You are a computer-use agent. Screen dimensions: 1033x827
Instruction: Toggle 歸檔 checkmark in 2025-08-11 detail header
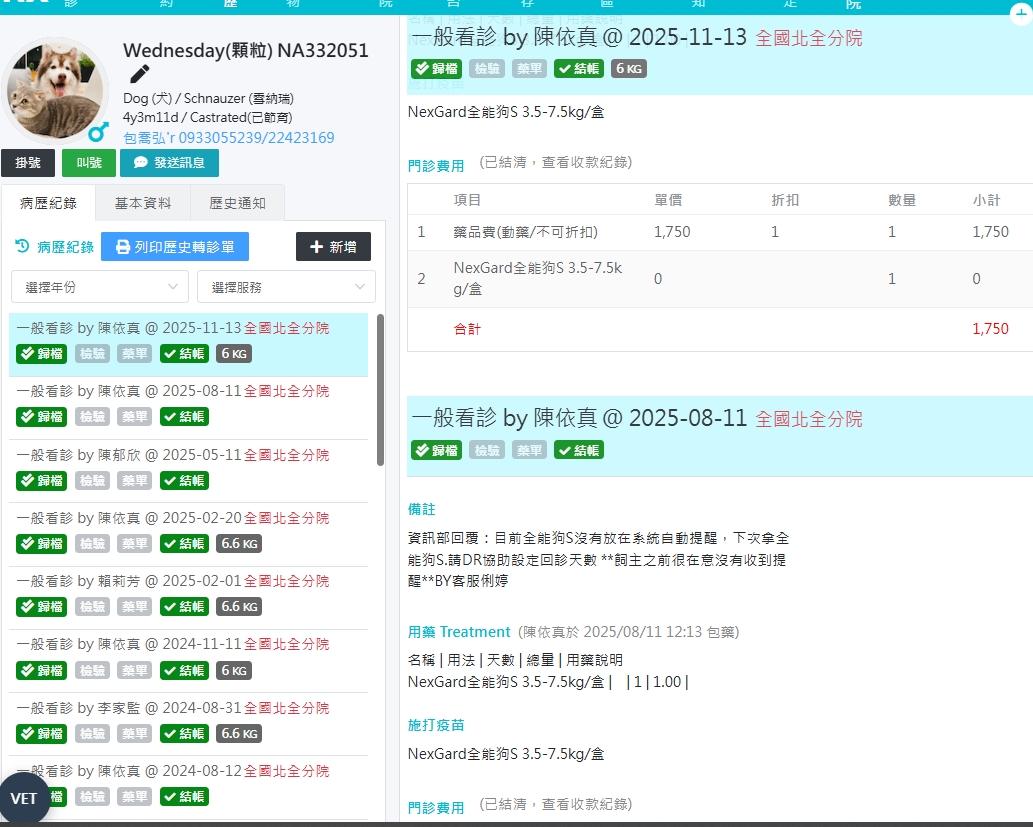click(x=436, y=450)
